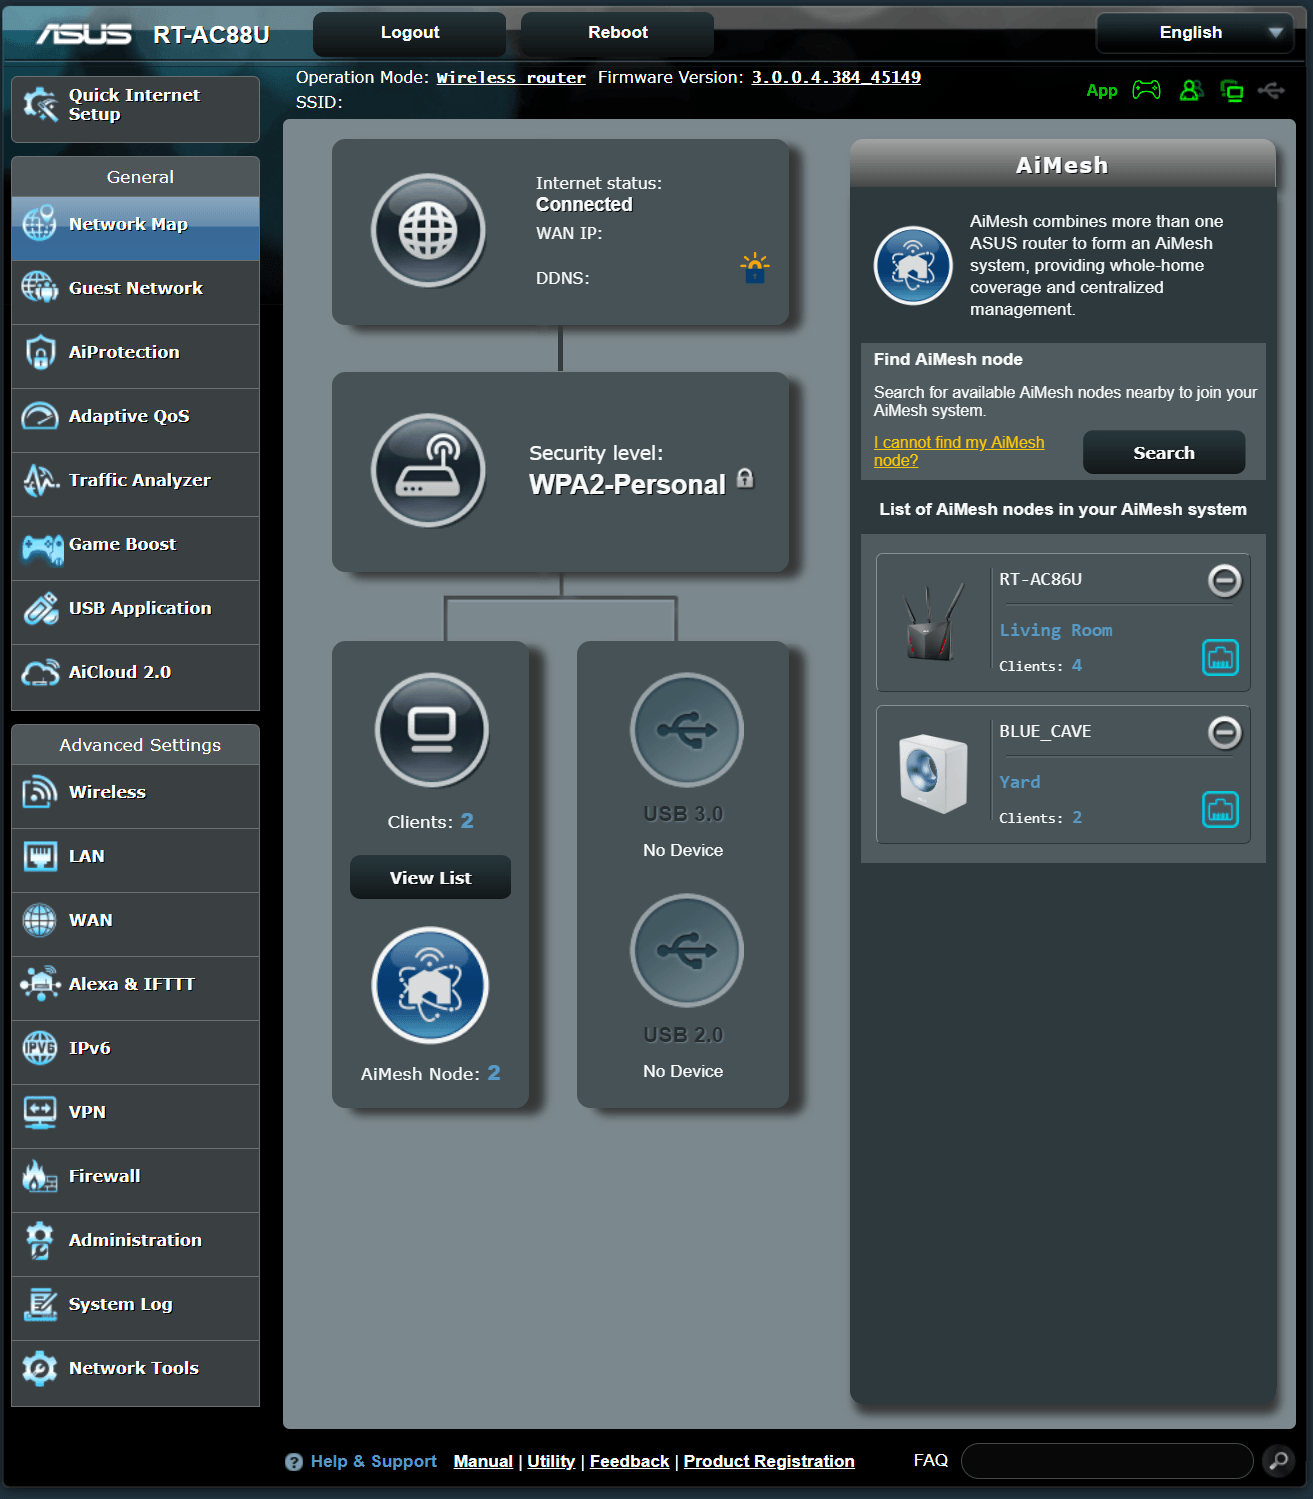The image size is (1313, 1499).
Task: Search for available AiMesh nodes
Action: coord(1164,452)
